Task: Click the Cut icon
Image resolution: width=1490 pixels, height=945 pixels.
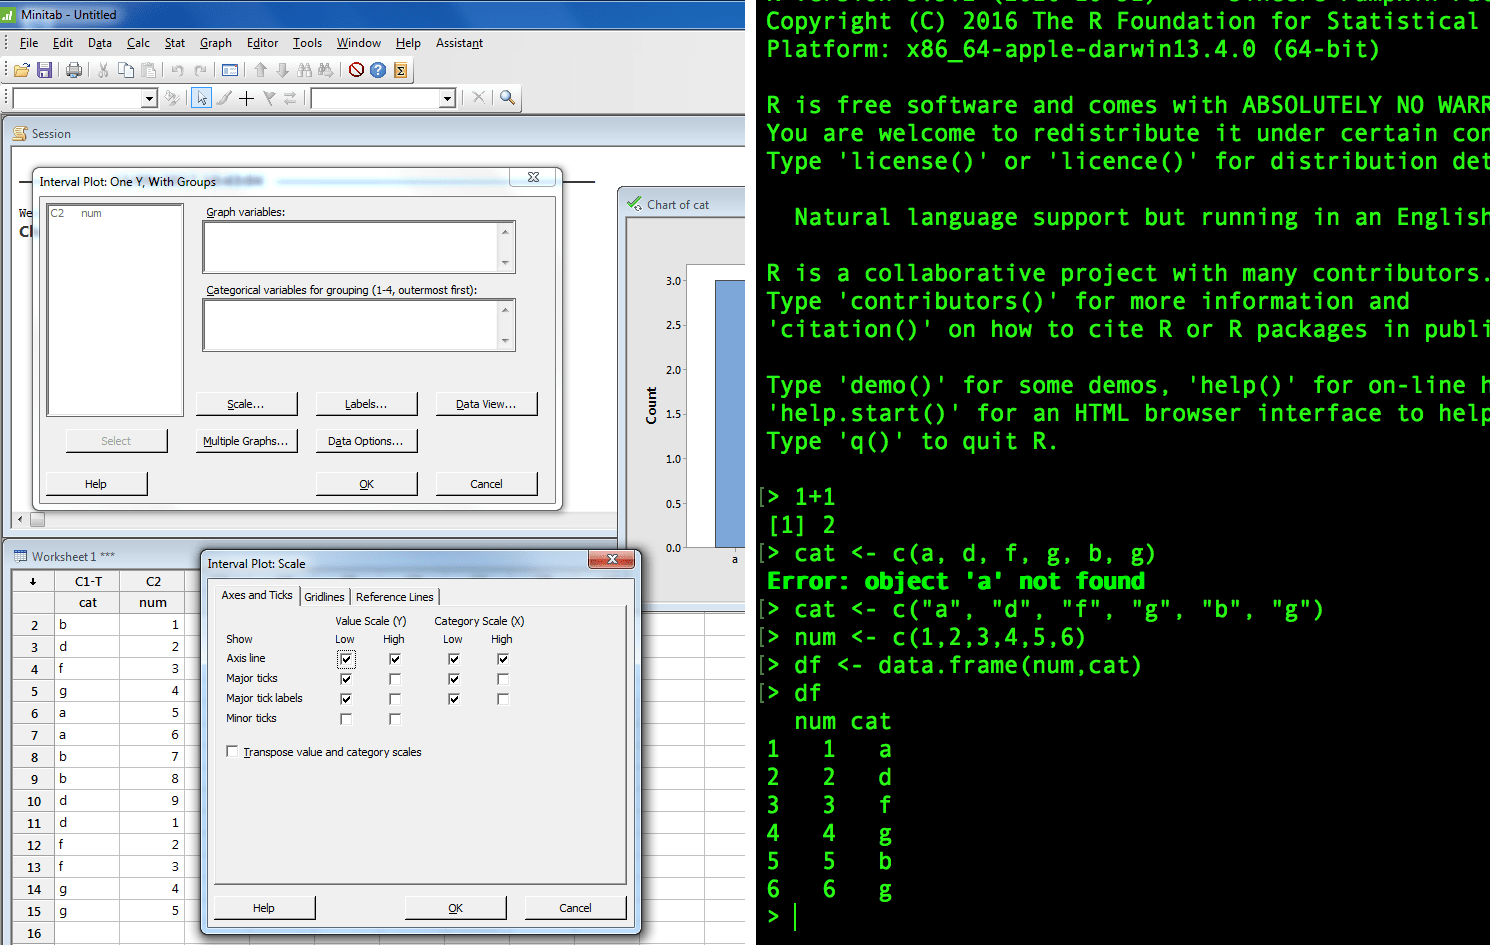Action: 103,70
